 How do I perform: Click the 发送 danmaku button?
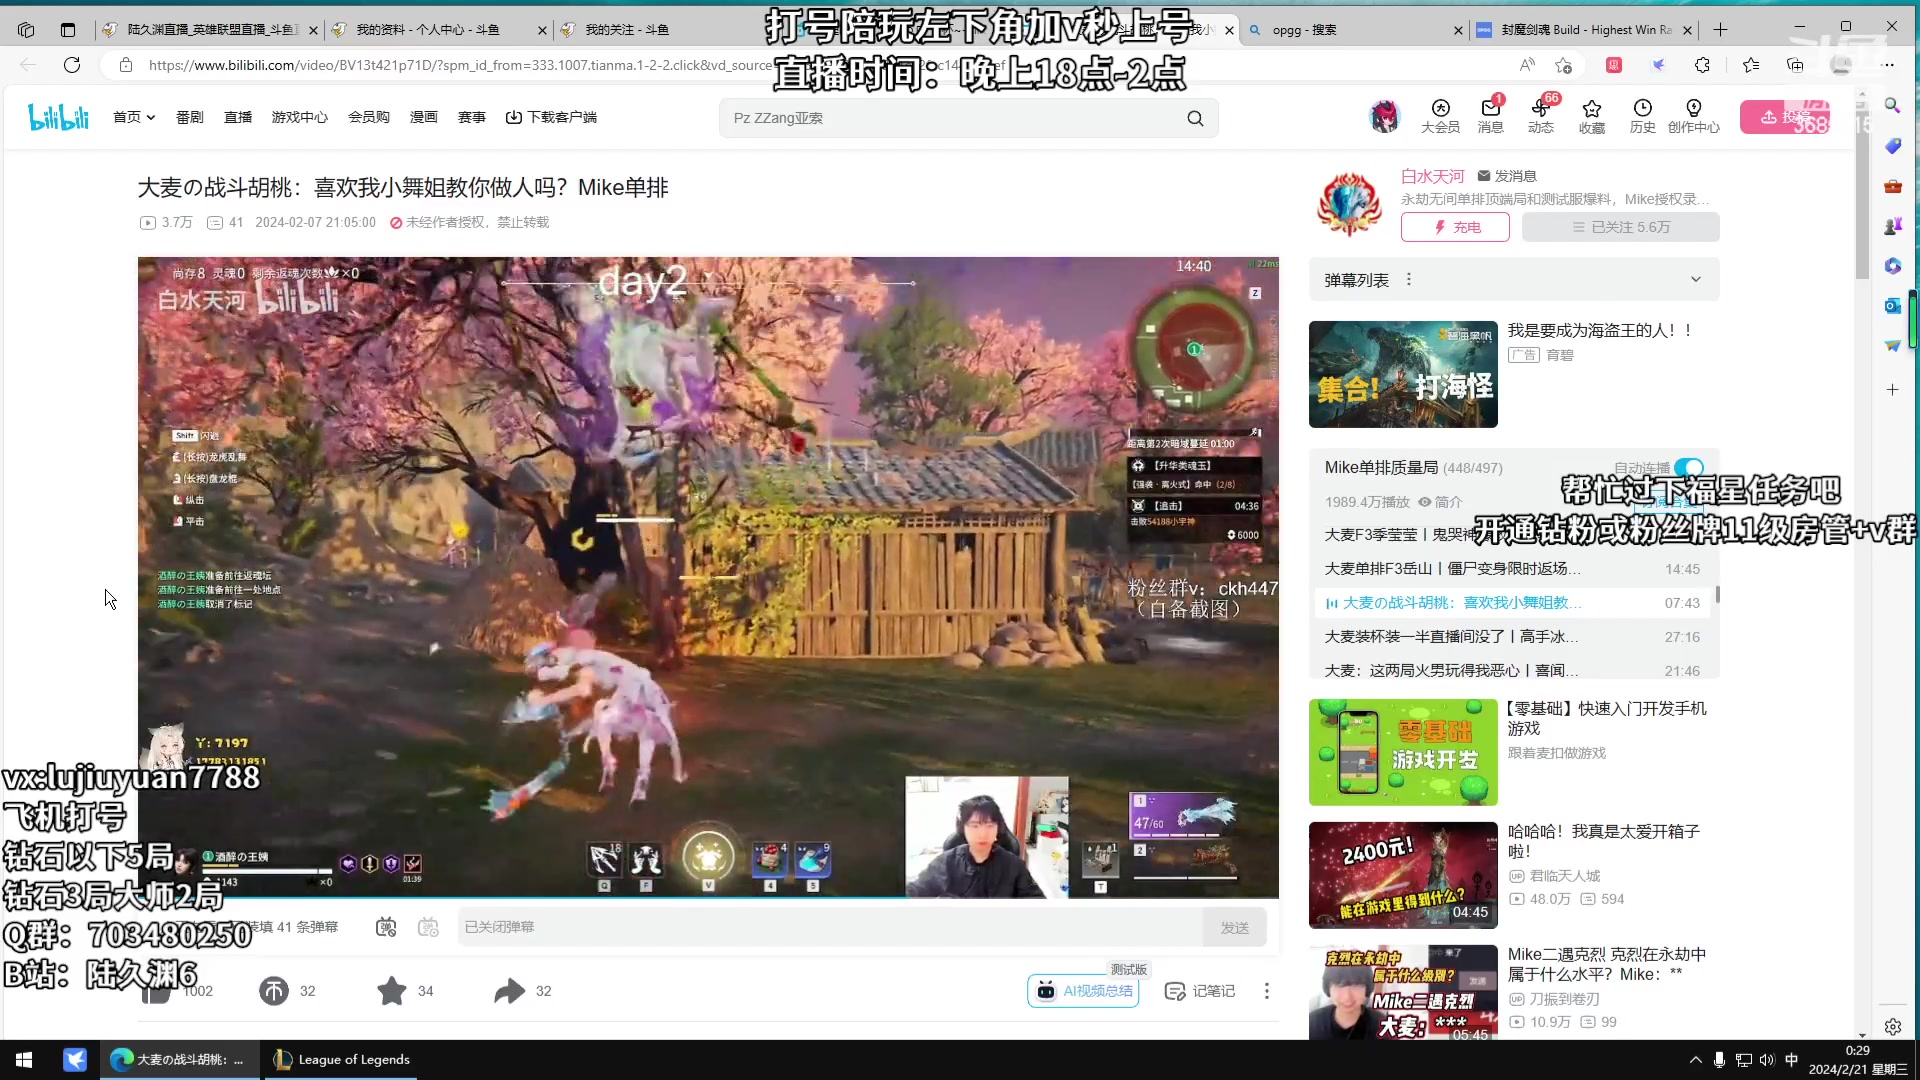tap(1234, 928)
